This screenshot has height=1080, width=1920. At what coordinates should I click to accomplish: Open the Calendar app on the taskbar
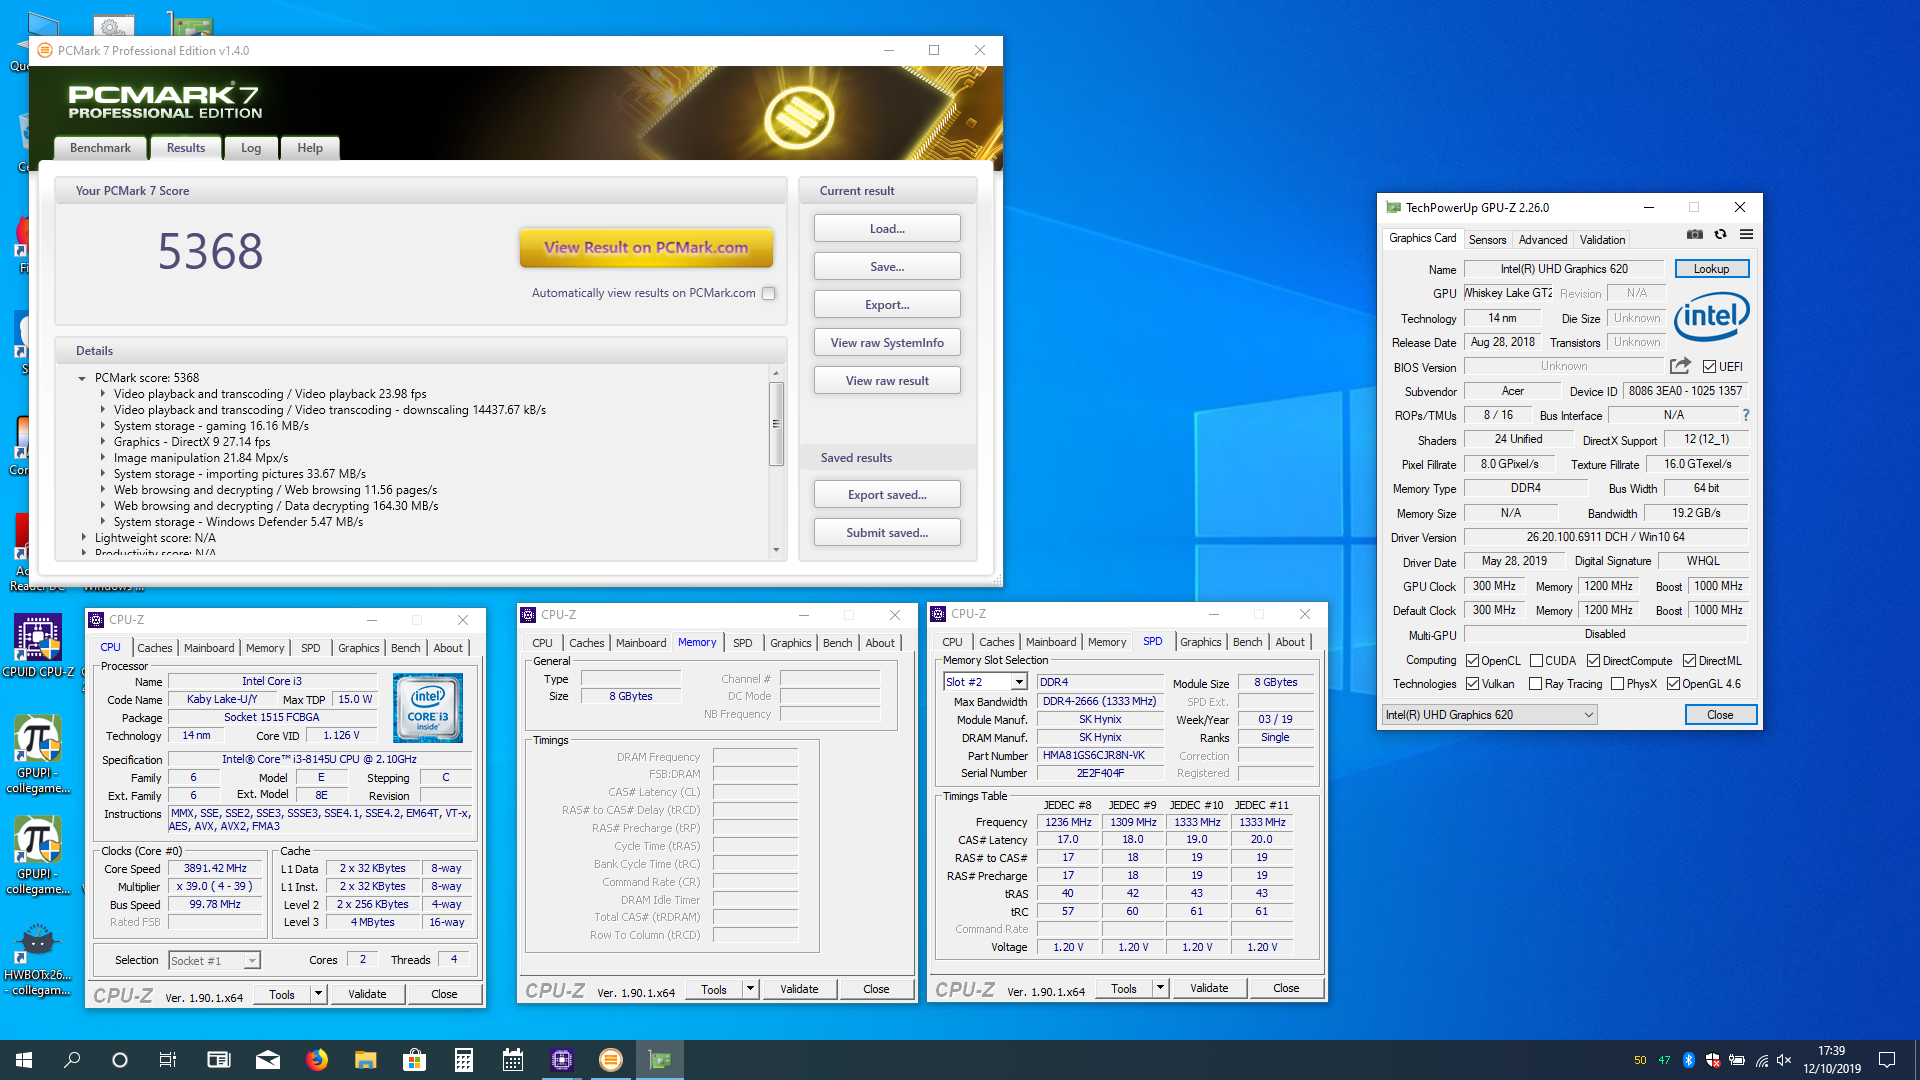[x=513, y=1060]
